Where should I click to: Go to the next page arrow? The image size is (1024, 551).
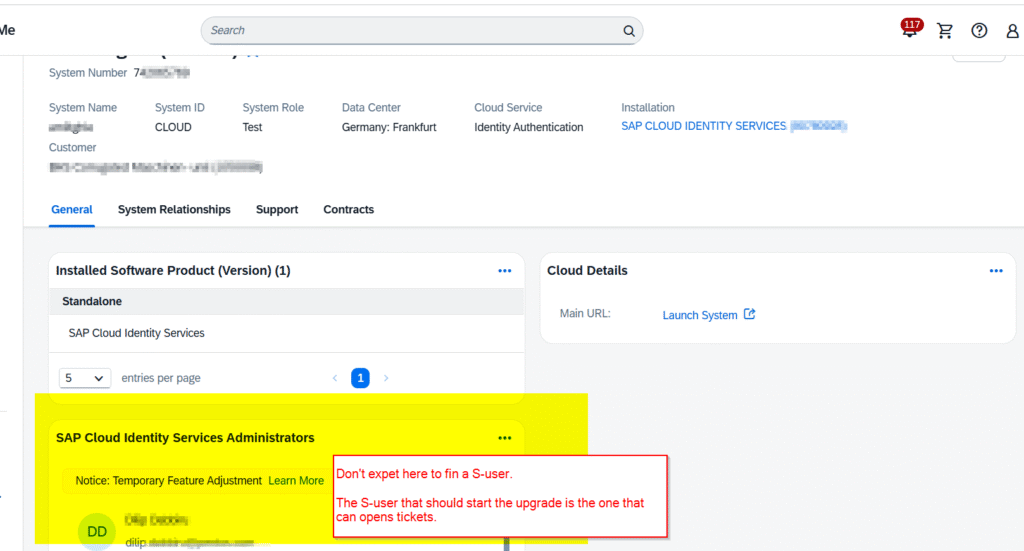point(386,378)
